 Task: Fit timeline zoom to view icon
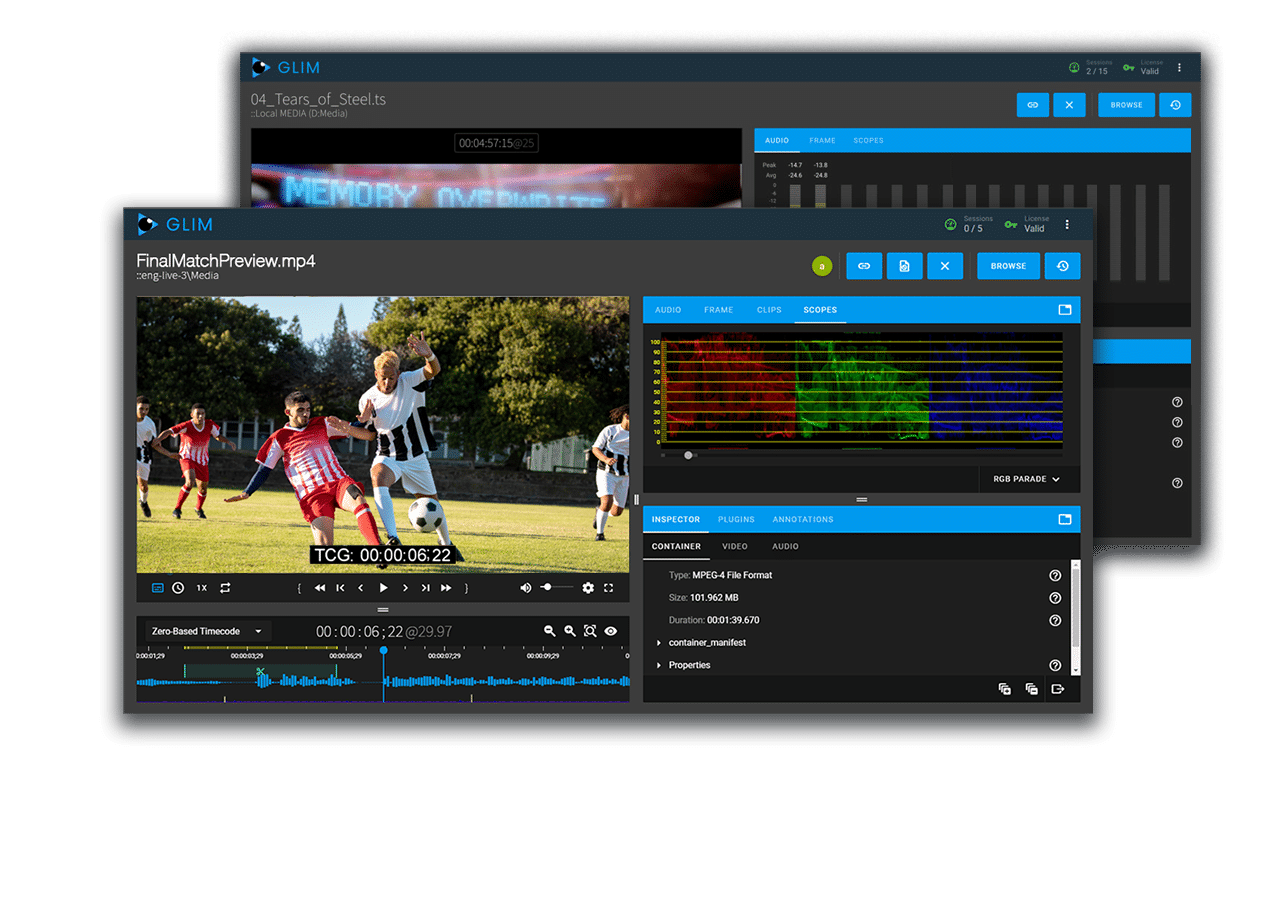click(590, 631)
